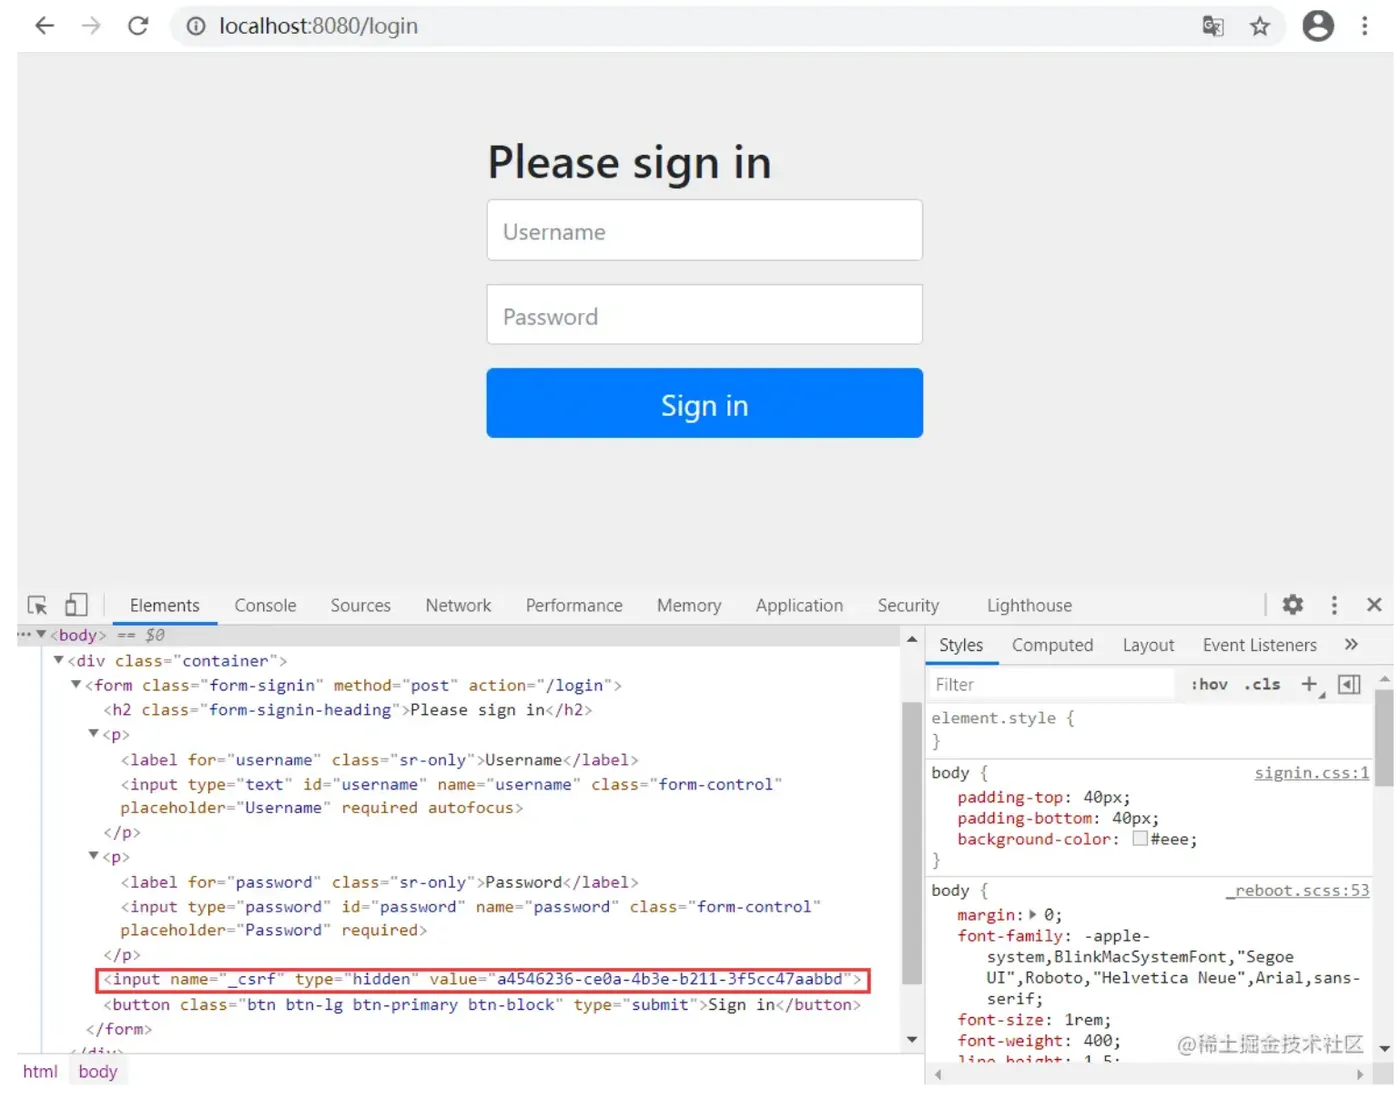Screen dimensions: 1400x1100
Task: Toggle the computed styles sidebar
Action: [x=1349, y=684]
